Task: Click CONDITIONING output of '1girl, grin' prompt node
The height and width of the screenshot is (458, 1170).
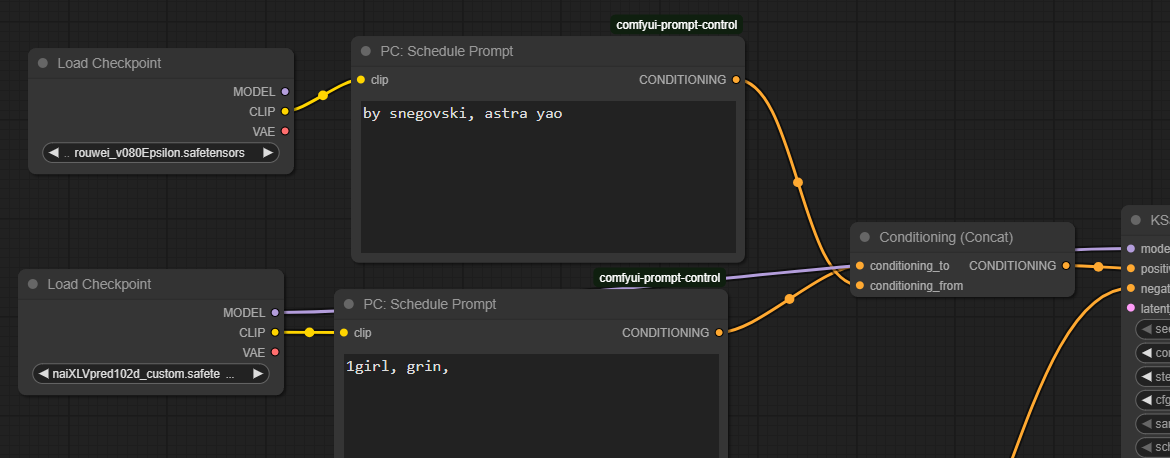Action: pos(719,333)
